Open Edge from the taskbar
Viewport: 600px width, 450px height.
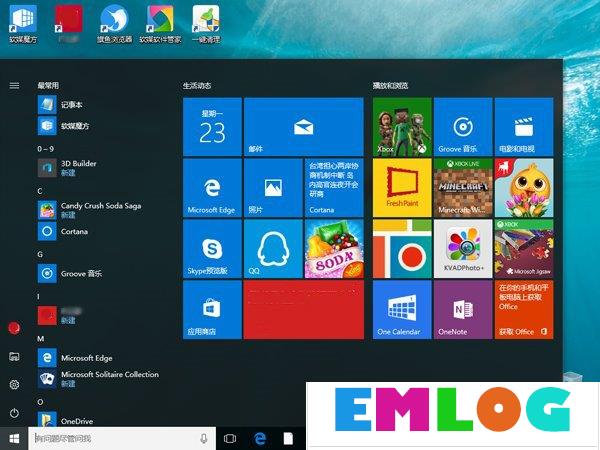(x=260, y=439)
